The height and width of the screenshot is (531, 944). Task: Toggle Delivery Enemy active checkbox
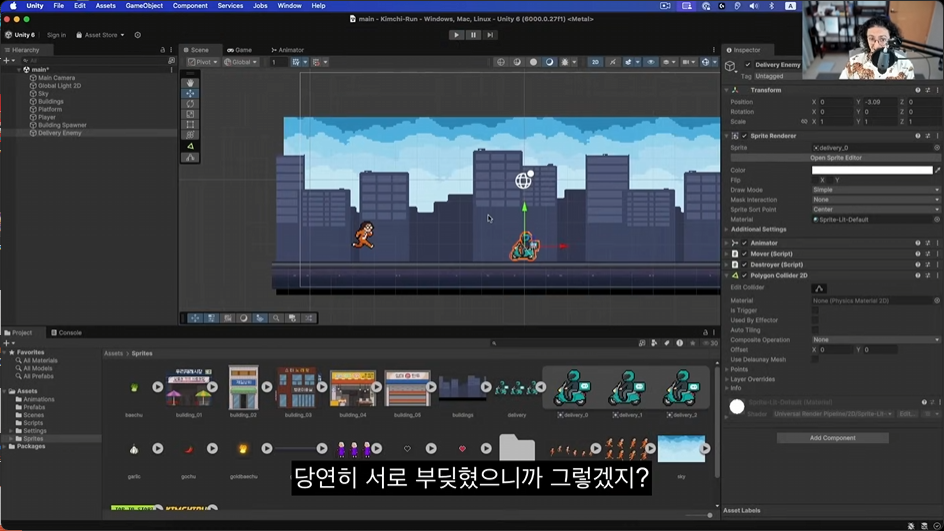(748, 65)
